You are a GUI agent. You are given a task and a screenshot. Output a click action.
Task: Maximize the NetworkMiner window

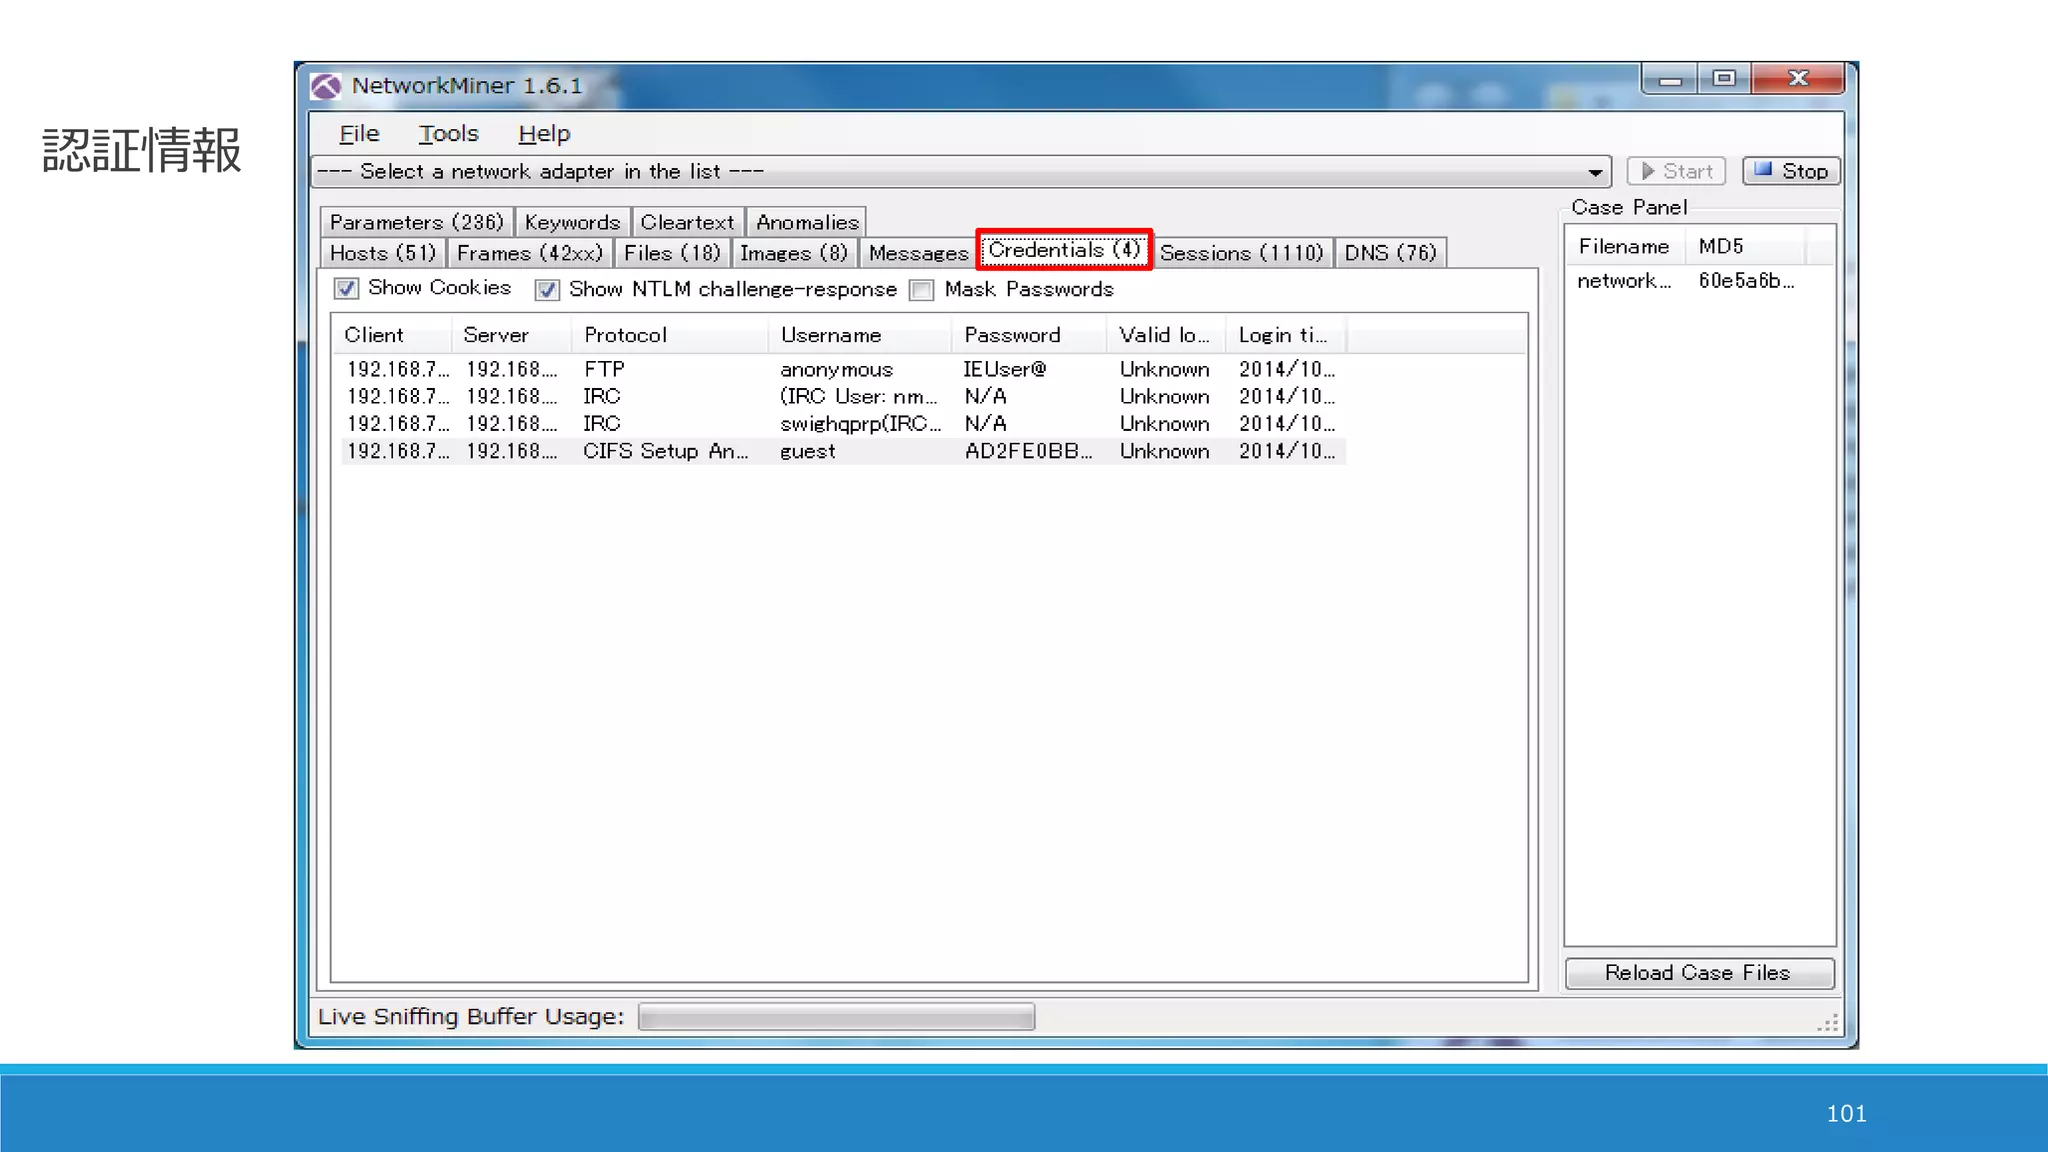(1723, 79)
